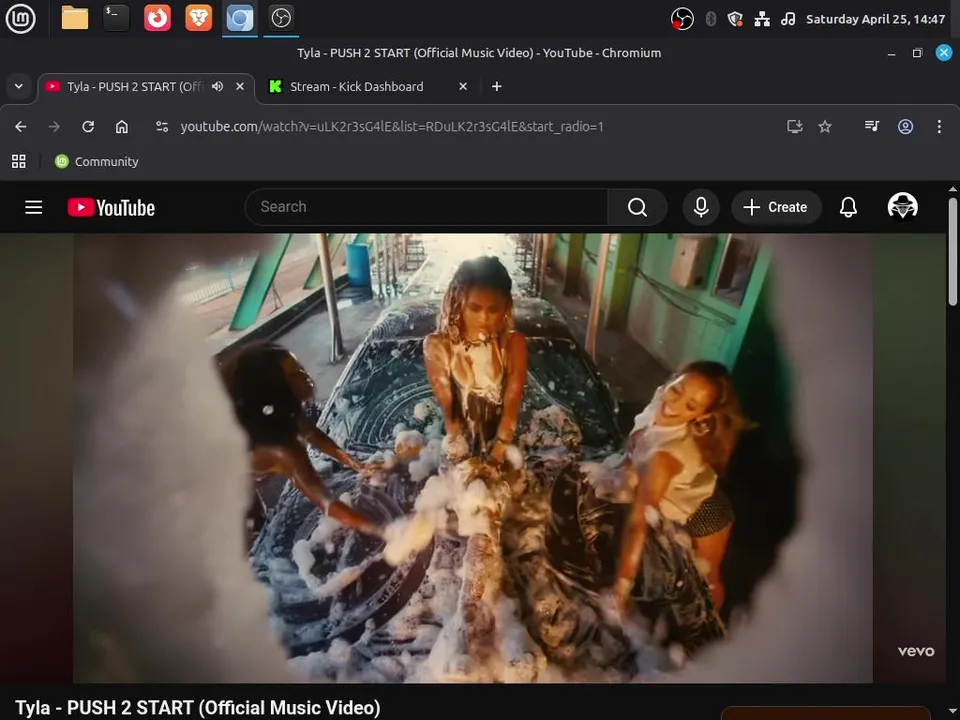Open the Files manager from panel
The image size is (960, 720).
(x=75, y=18)
